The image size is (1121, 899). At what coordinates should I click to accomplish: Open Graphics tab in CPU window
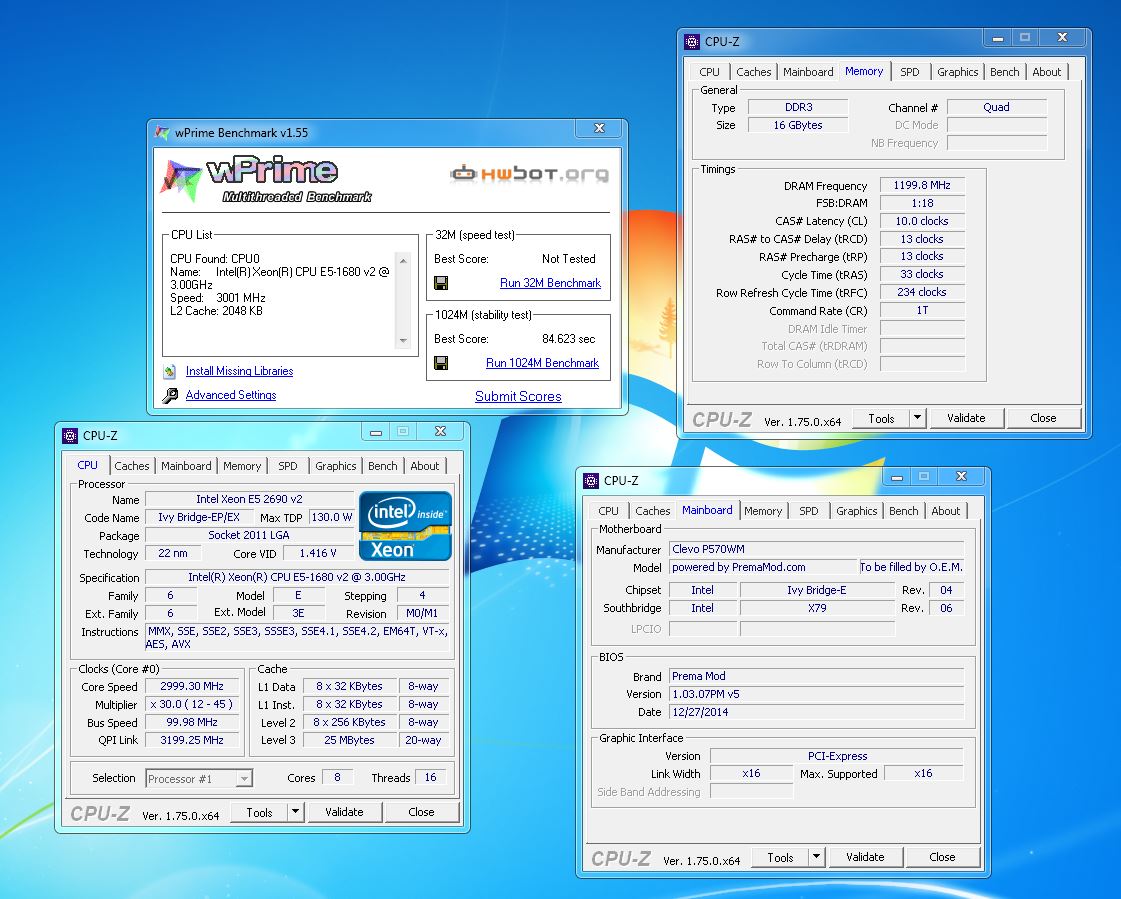[335, 466]
